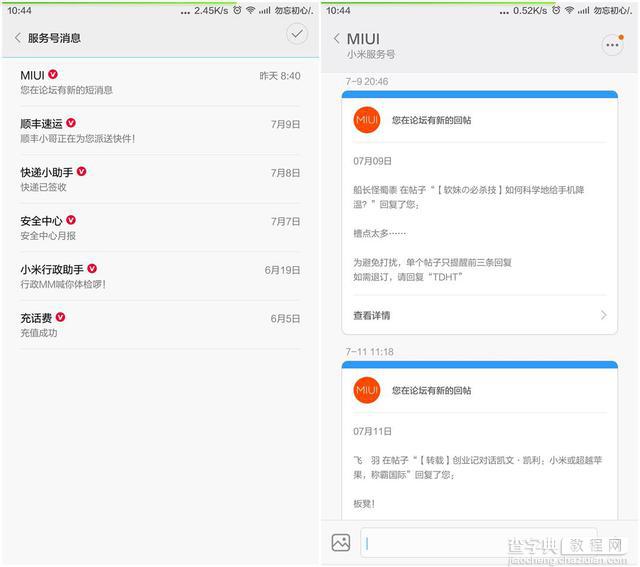Tap the verified badge beside 充话费
This screenshot has width=640, height=567.
(60, 317)
